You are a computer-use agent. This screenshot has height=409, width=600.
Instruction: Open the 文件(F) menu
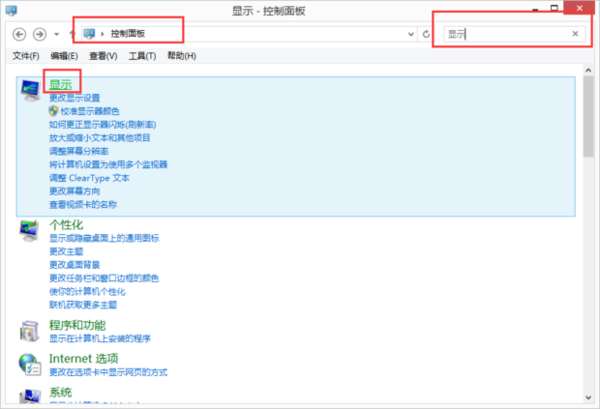coord(26,56)
